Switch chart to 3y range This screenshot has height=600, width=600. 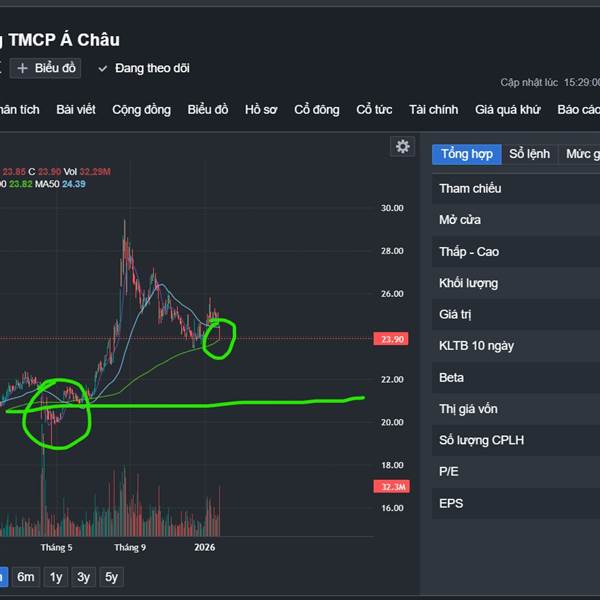84,577
